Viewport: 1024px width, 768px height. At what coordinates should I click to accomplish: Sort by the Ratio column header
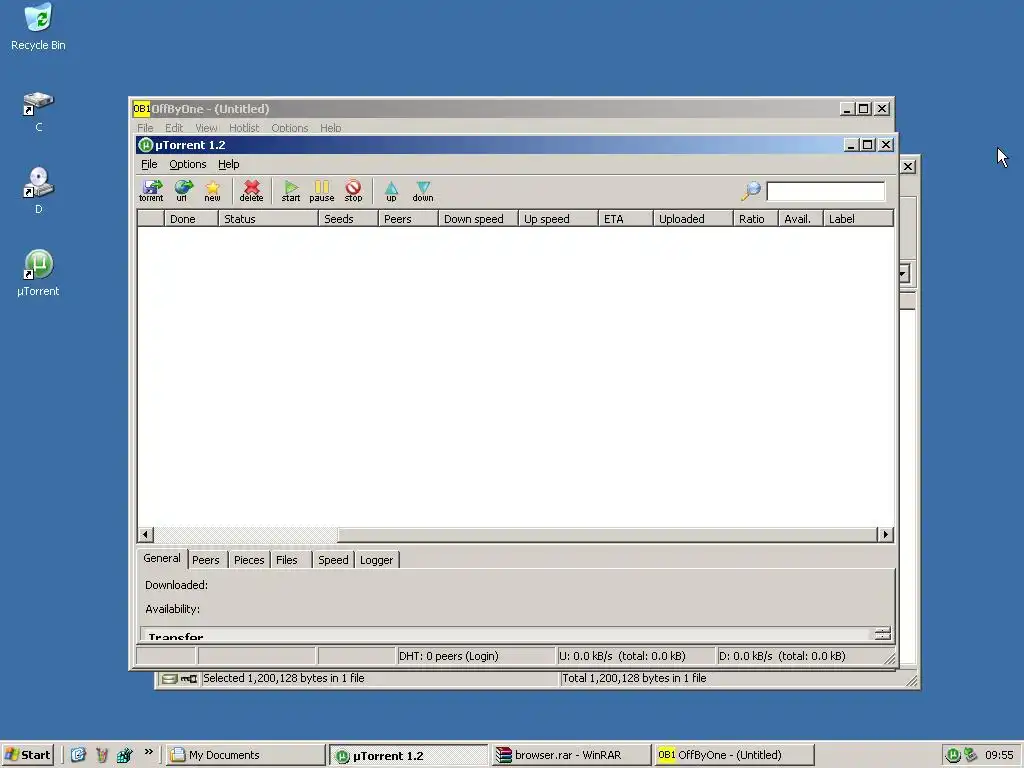[756, 219]
